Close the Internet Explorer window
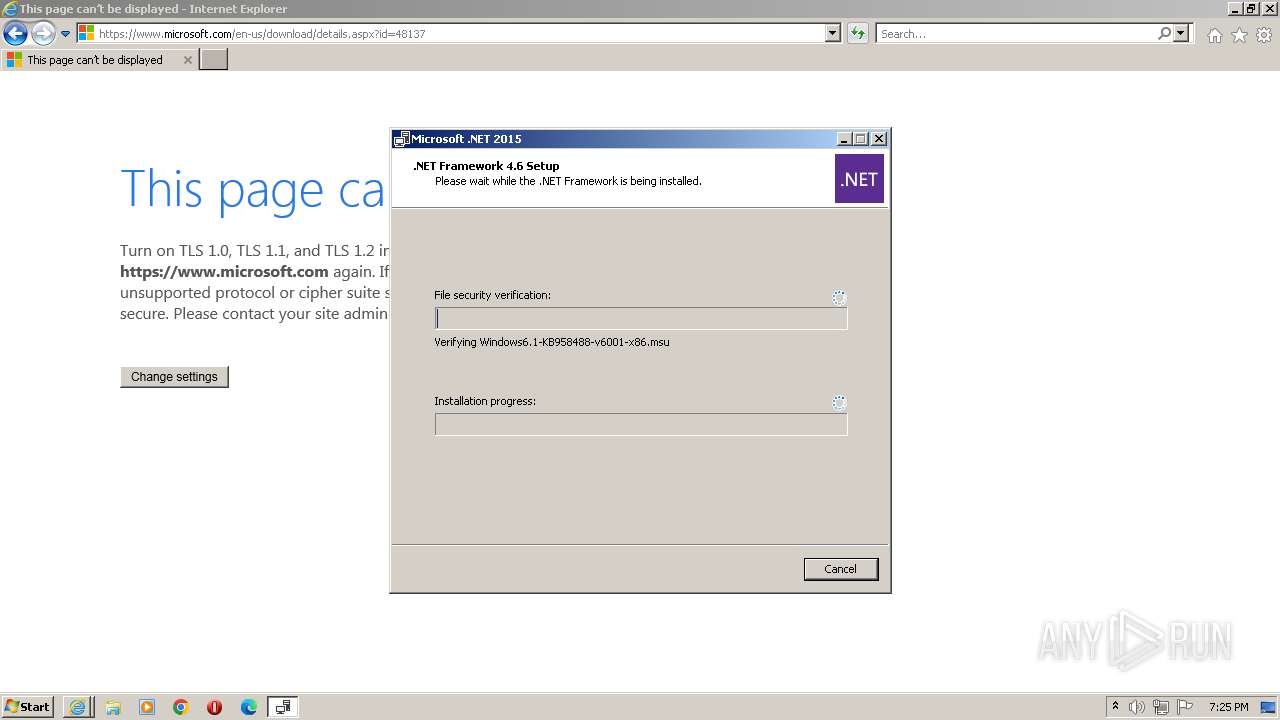 1269,8
